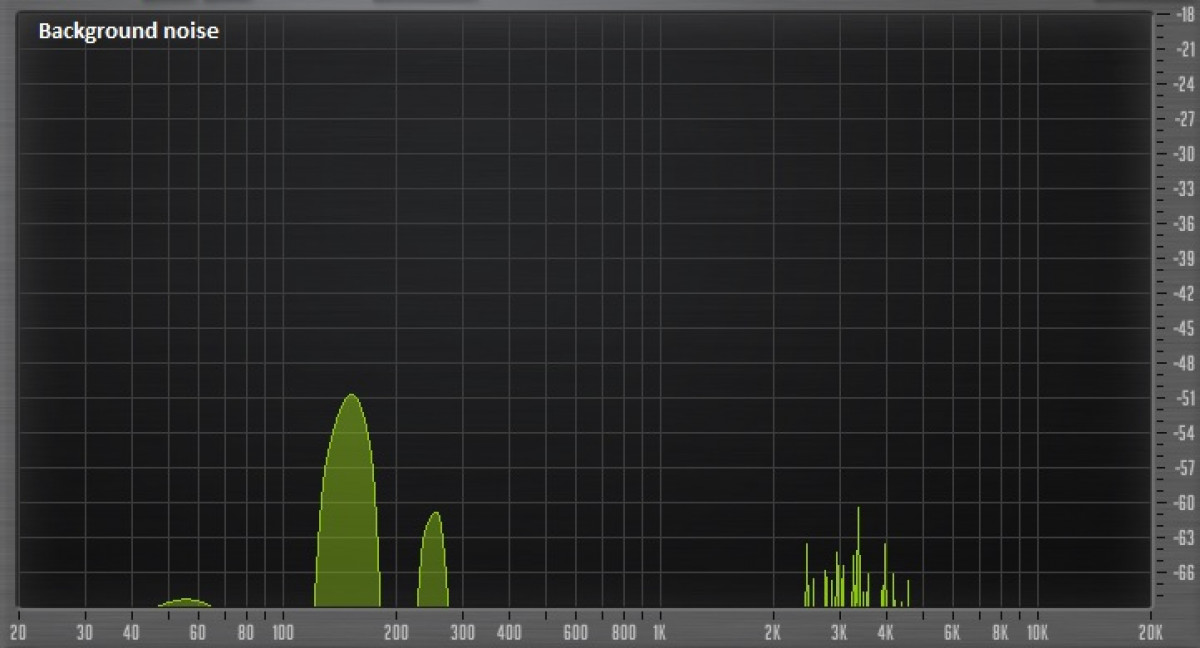This screenshot has width=1200, height=648.
Task: Click the 1K frequency axis label
Action: click(x=659, y=631)
